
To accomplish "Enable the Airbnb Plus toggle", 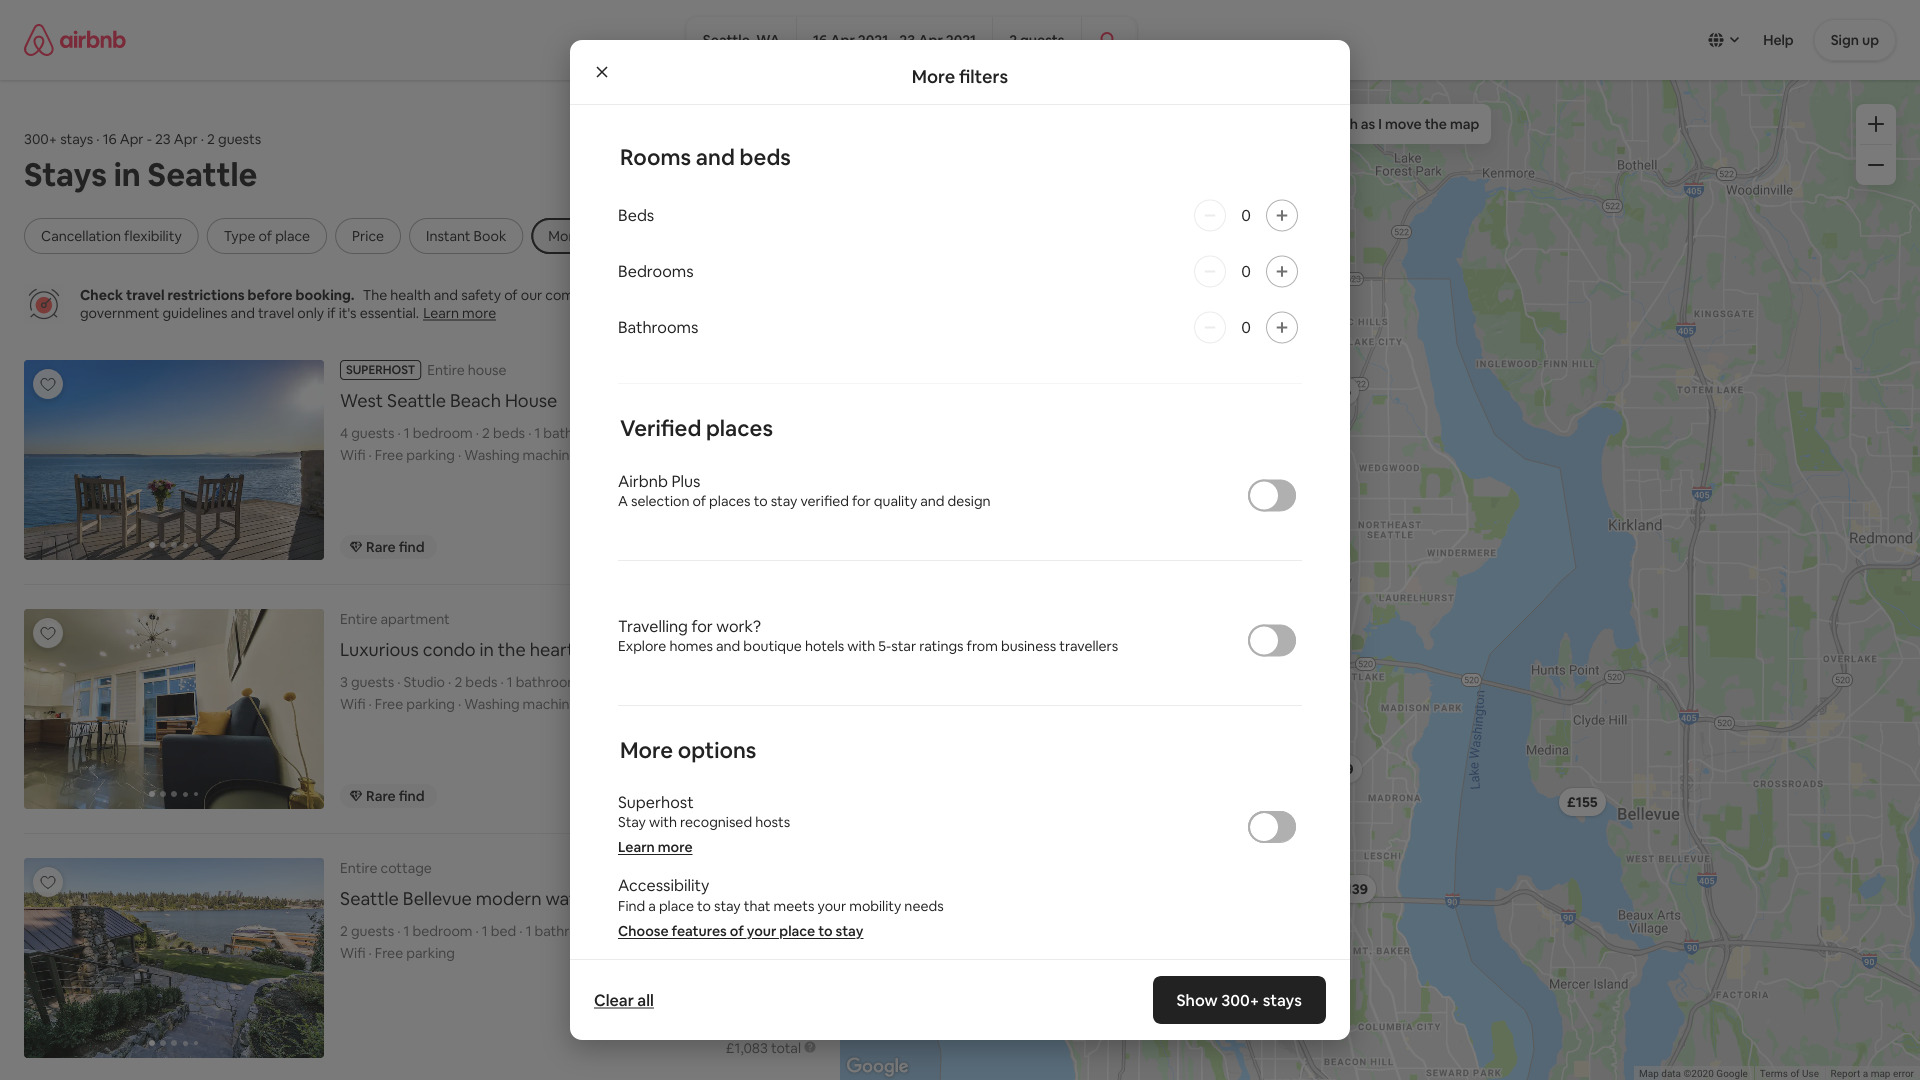I will click(1271, 496).
